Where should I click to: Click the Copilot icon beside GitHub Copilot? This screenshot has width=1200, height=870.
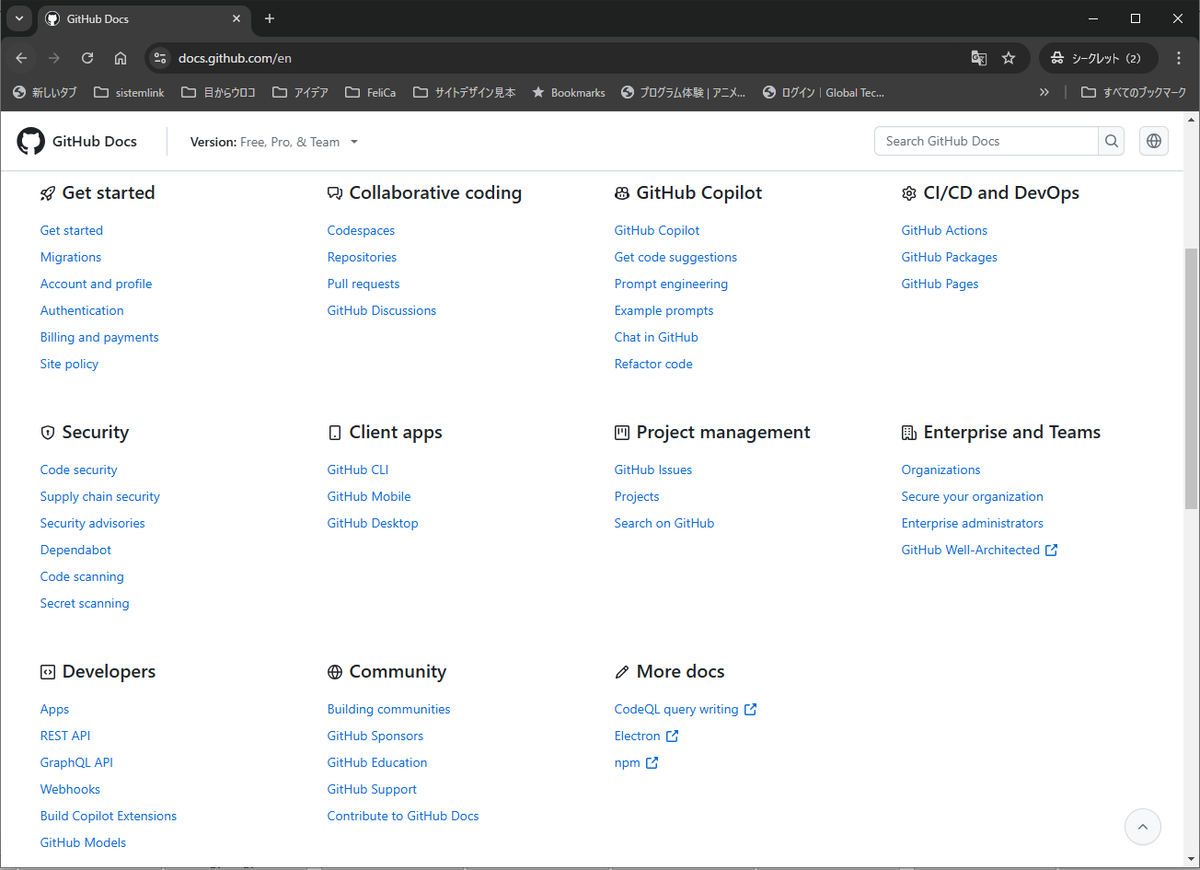click(621, 193)
